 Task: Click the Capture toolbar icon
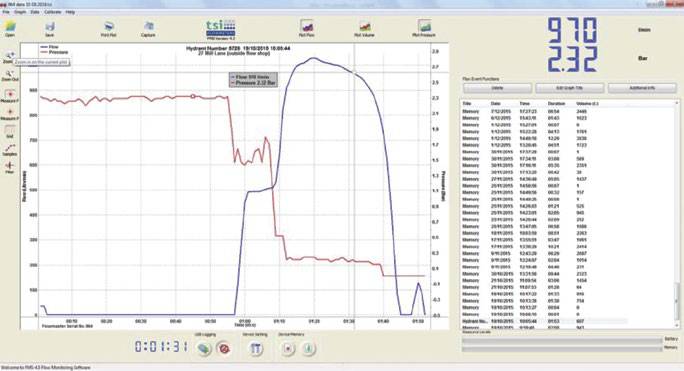(148, 27)
